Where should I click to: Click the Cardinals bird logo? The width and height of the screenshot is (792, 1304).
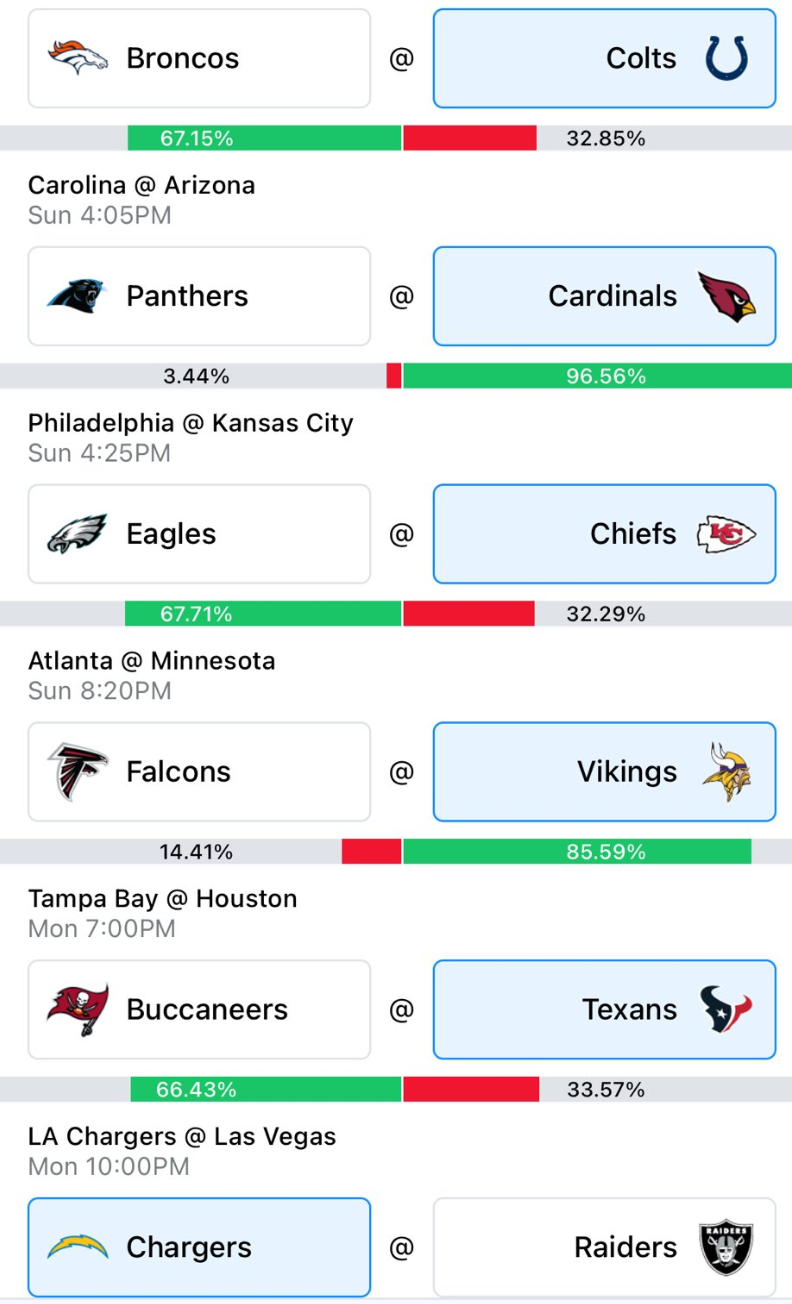click(726, 296)
